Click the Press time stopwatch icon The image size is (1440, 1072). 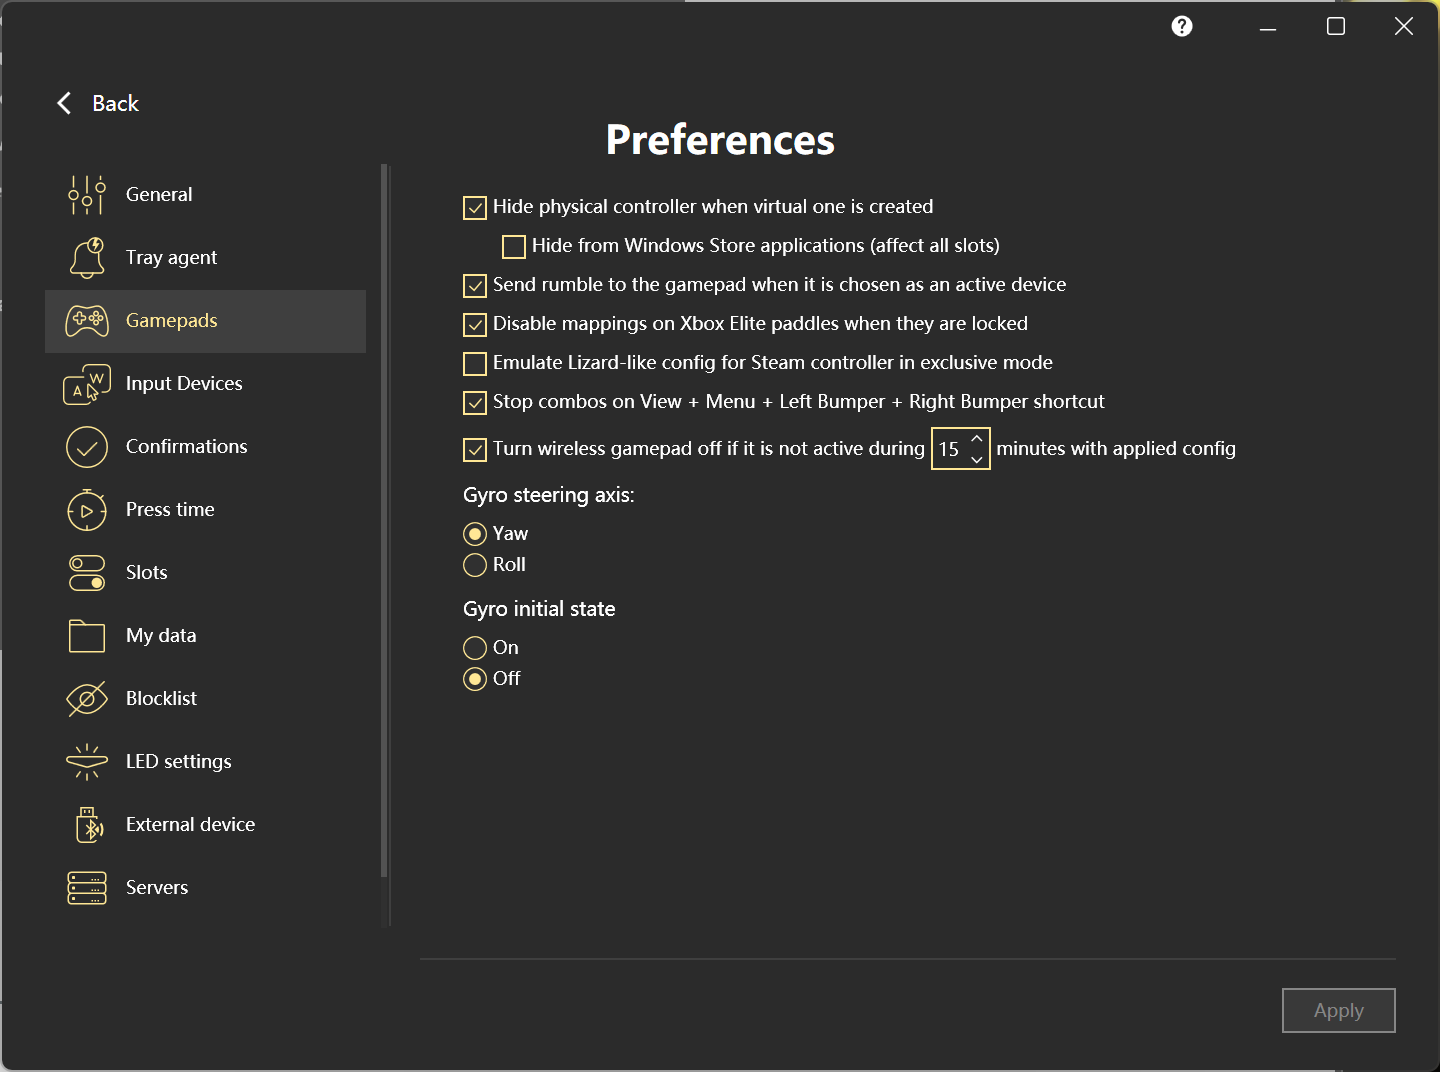click(87, 510)
